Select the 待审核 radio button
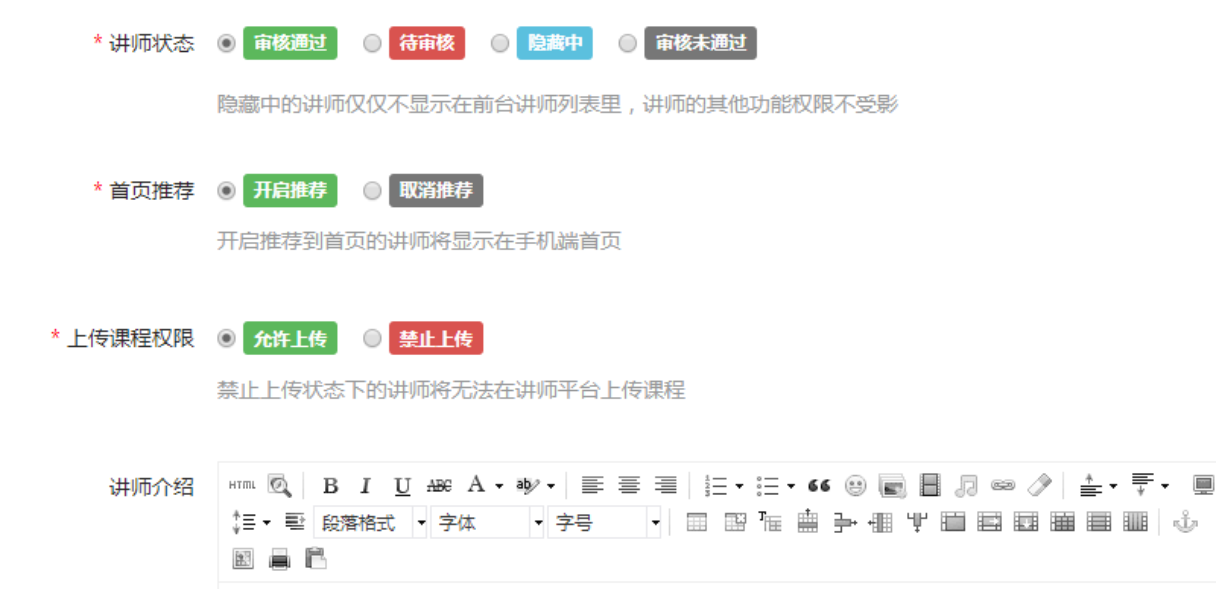Image resolution: width=1216 pixels, height=589 pixels. (371, 43)
